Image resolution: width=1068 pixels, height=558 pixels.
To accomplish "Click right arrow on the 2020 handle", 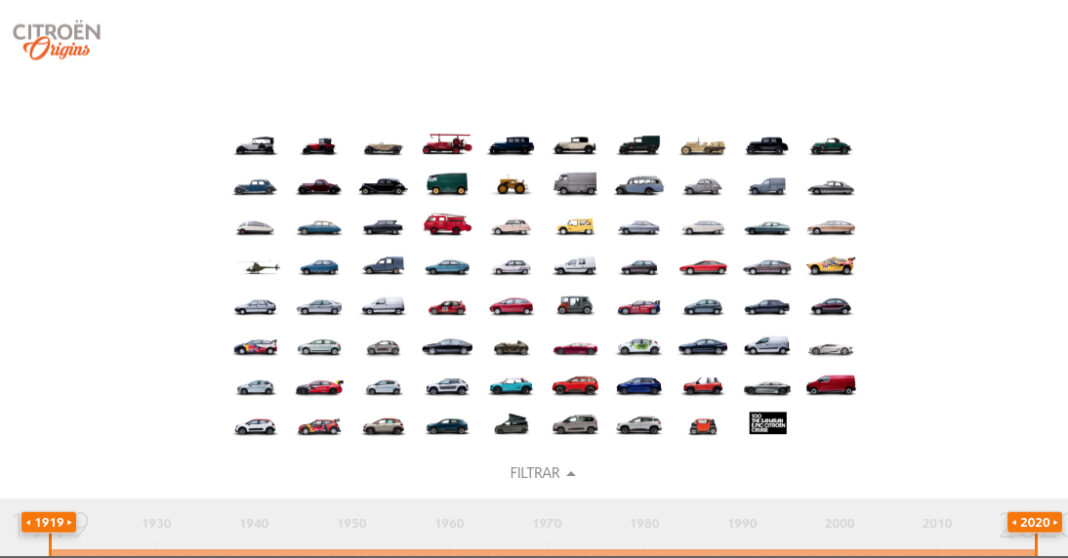I will pos(1055,522).
